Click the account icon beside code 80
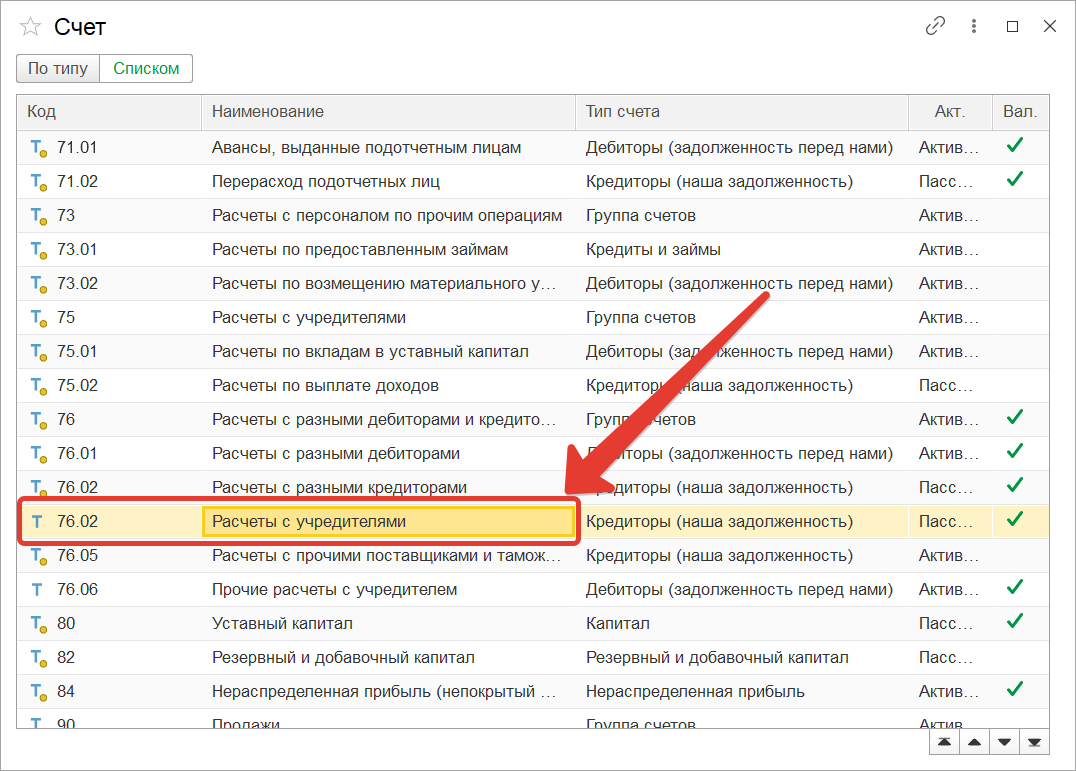The image size is (1076, 771). pyautogui.click(x=39, y=624)
